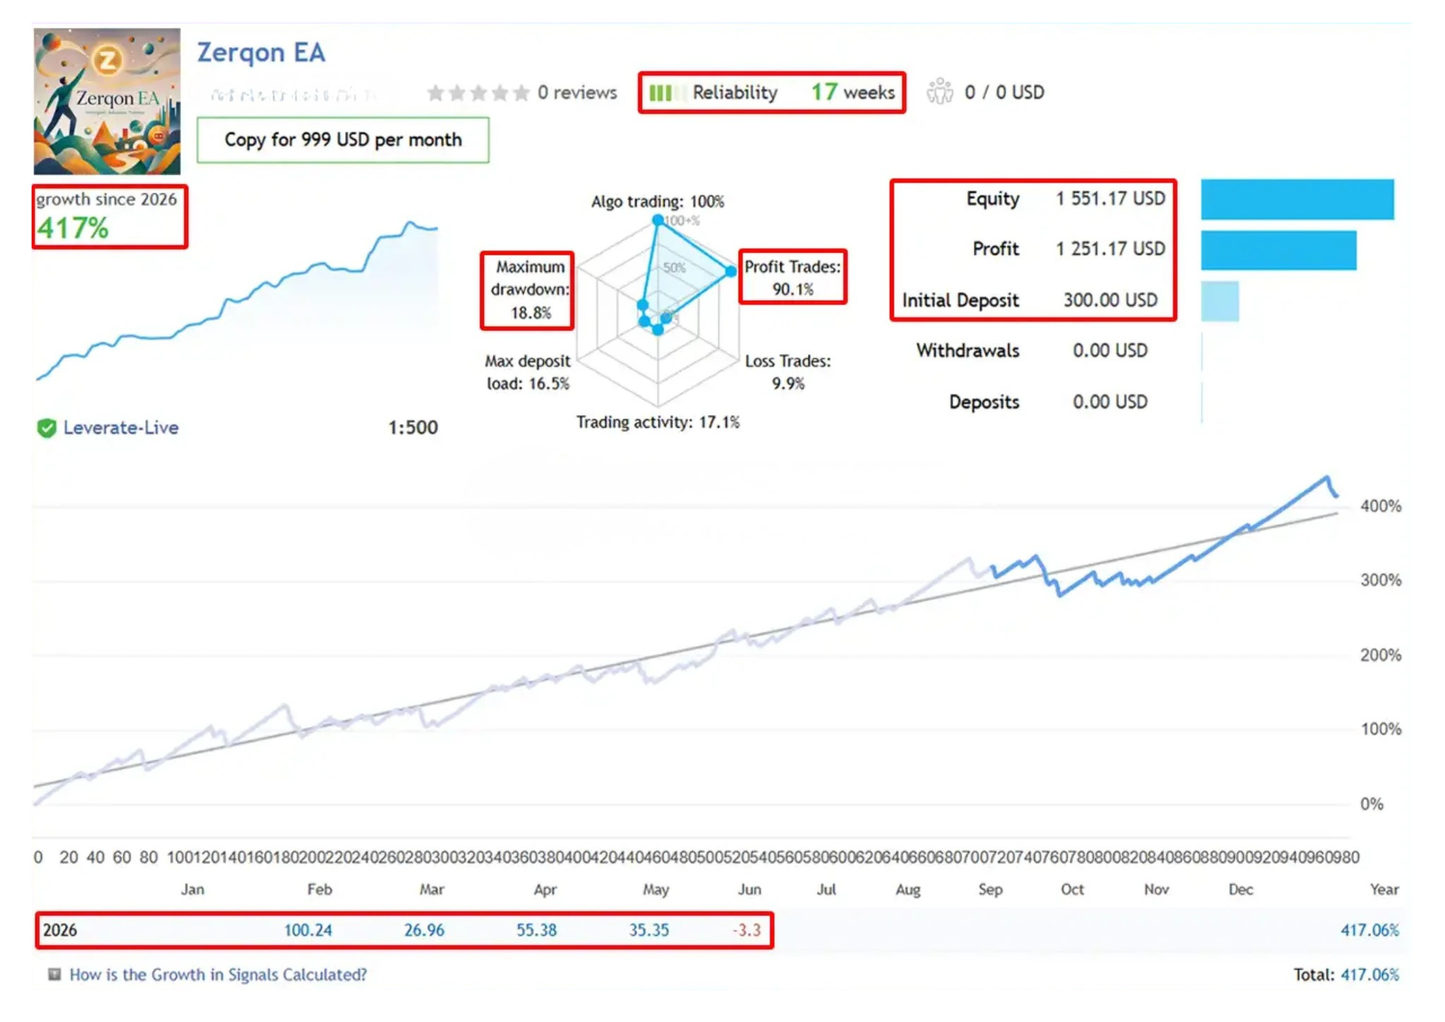Open the Zerqon EA title link
The image size is (1445, 1022).
(261, 52)
